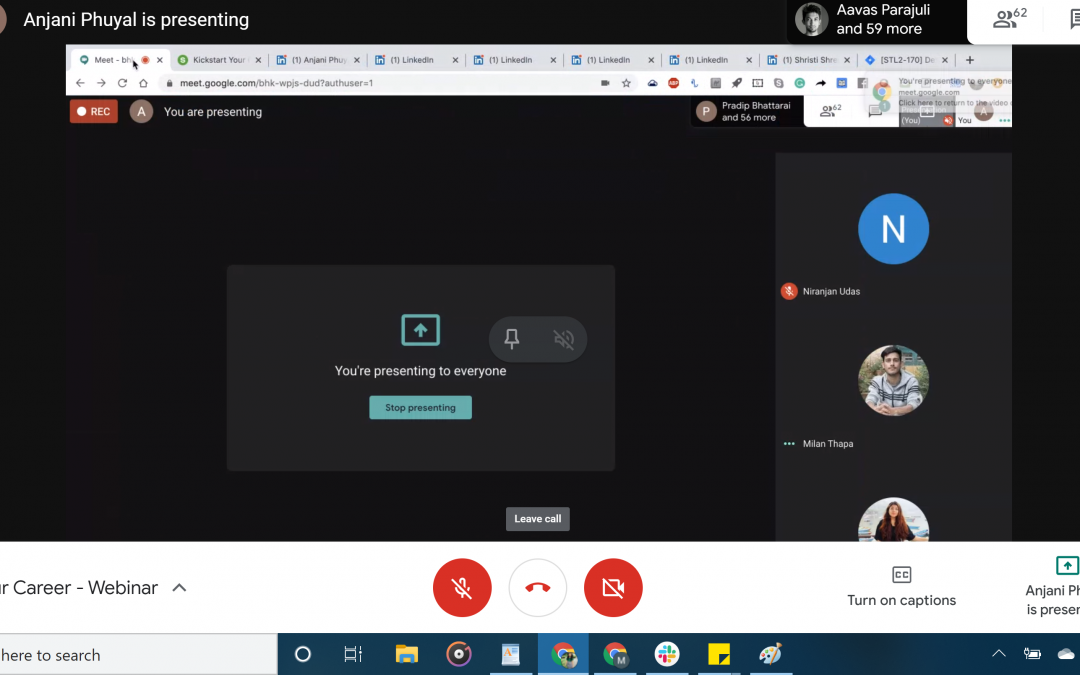Click the red ABP Adblock Plus extension icon

[674, 83]
